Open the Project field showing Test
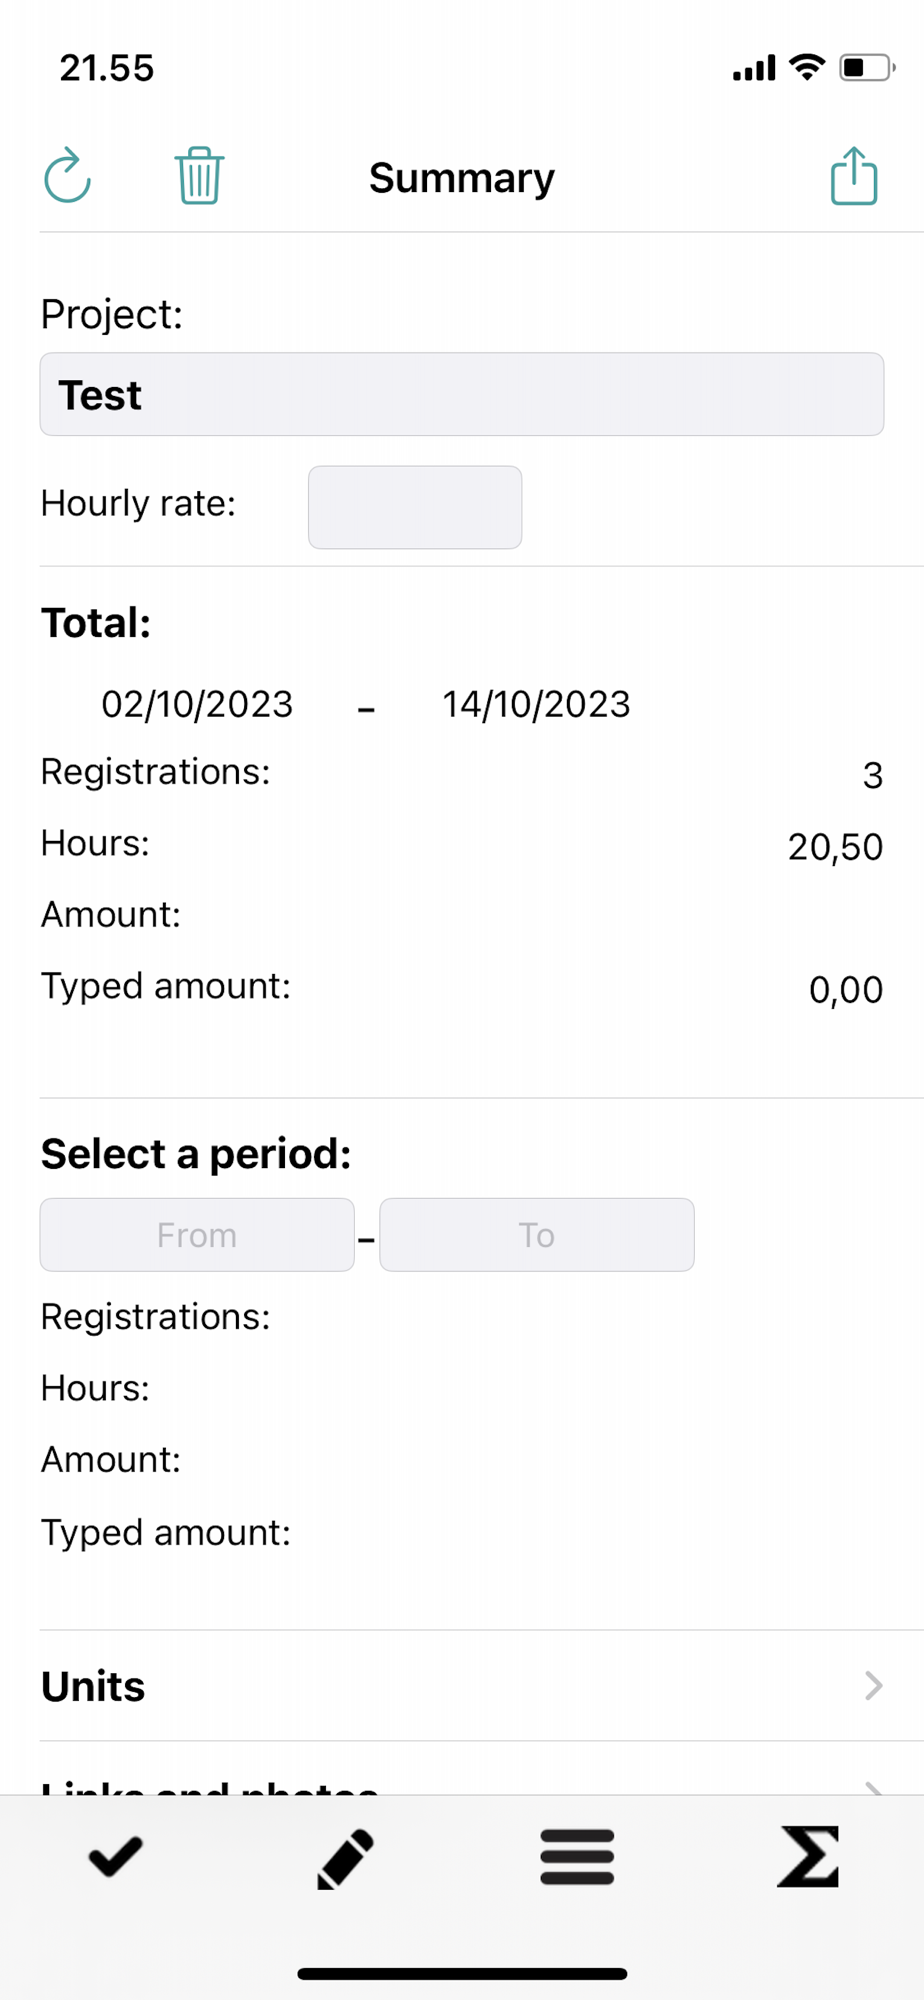This screenshot has width=924, height=2000. click(x=462, y=394)
